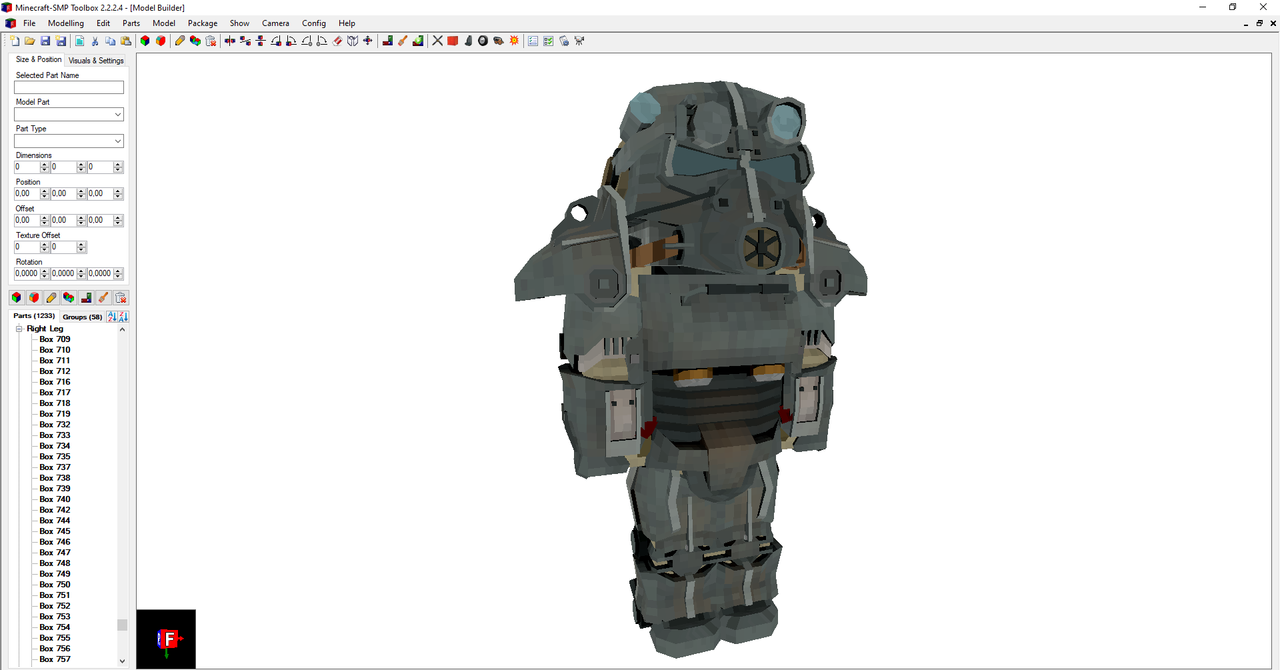Click the black tire wheel toolbar icon
The width and height of the screenshot is (1280, 670).
tap(483, 41)
